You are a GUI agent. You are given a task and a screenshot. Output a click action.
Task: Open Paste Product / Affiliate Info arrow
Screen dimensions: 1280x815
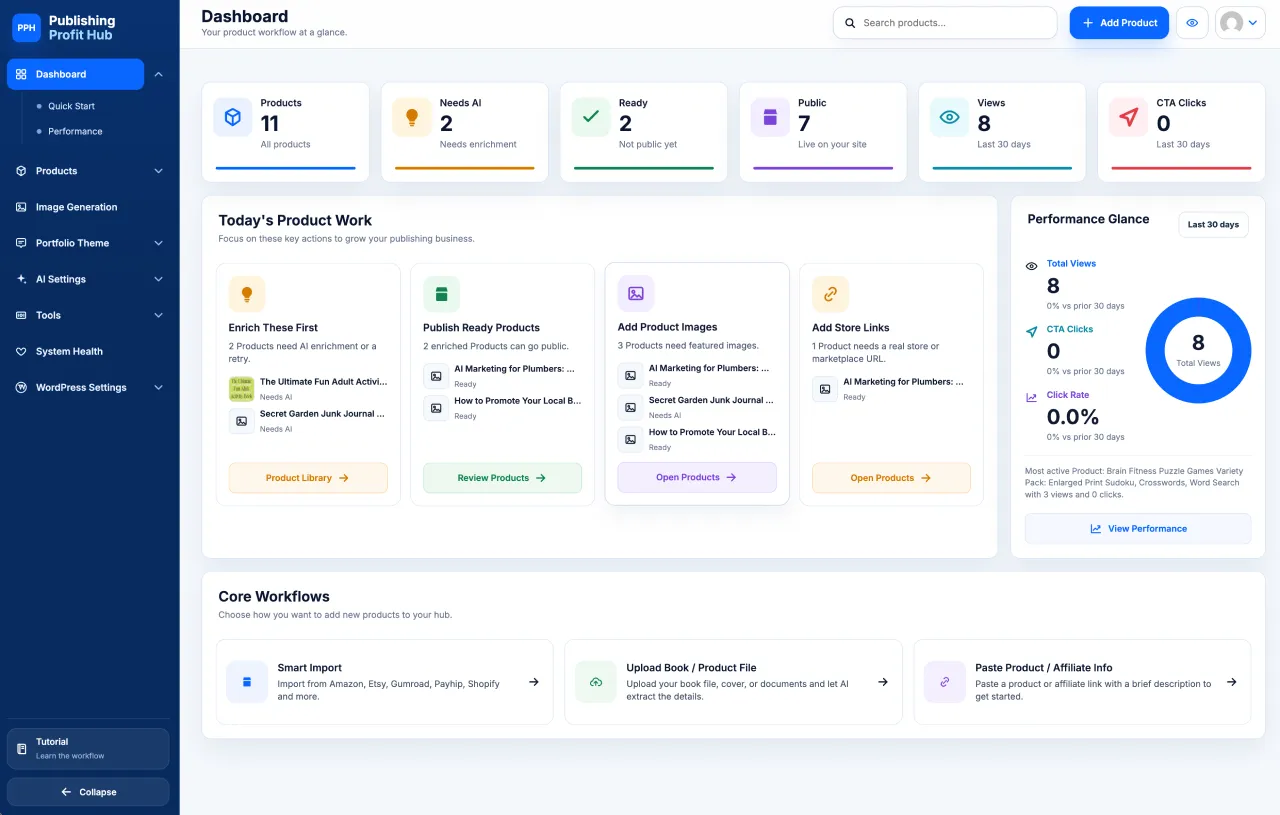pos(1232,682)
